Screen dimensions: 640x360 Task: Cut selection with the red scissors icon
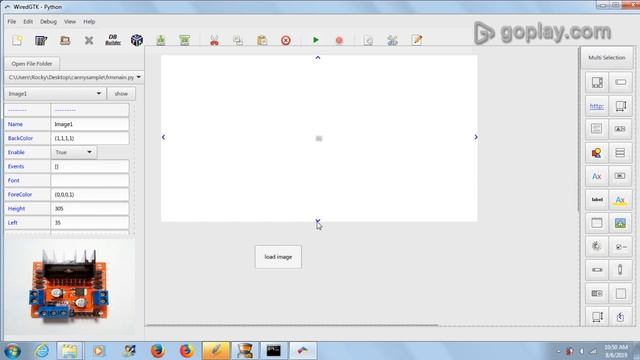pyautogui.click(x=214, y=40)
